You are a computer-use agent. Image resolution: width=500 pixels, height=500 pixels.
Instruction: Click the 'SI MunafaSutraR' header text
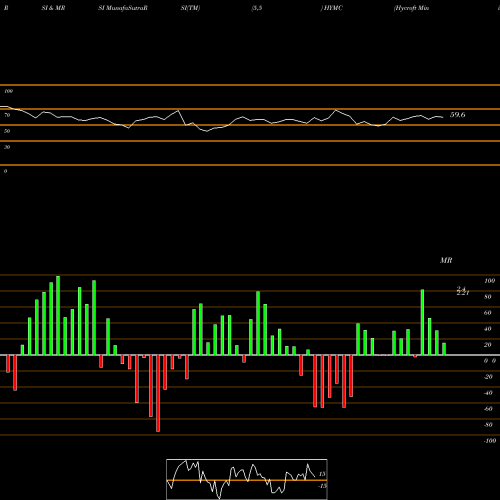click(x=123, y=8)
